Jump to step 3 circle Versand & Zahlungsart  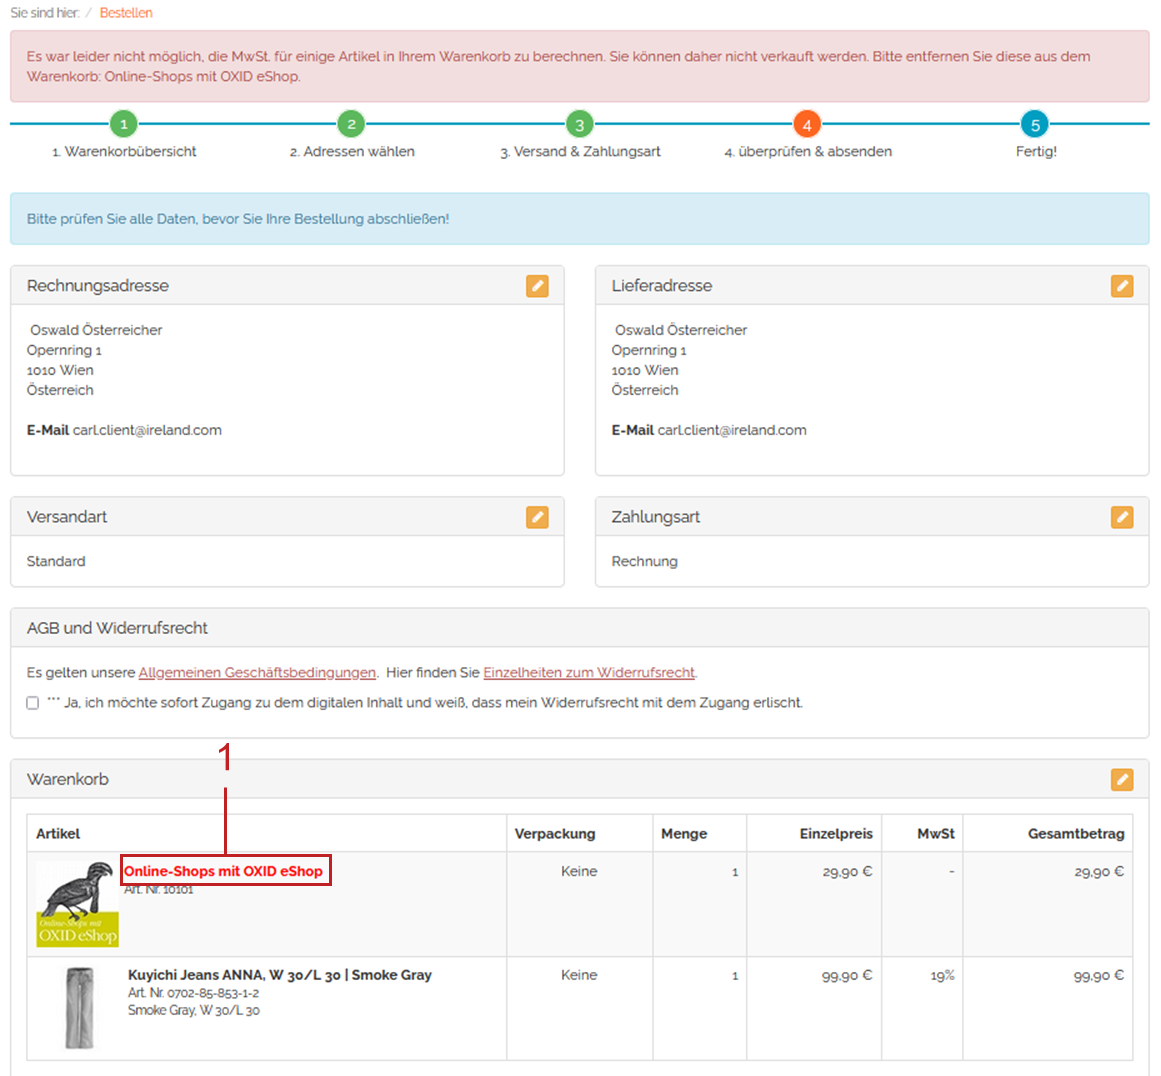[579, 125]
